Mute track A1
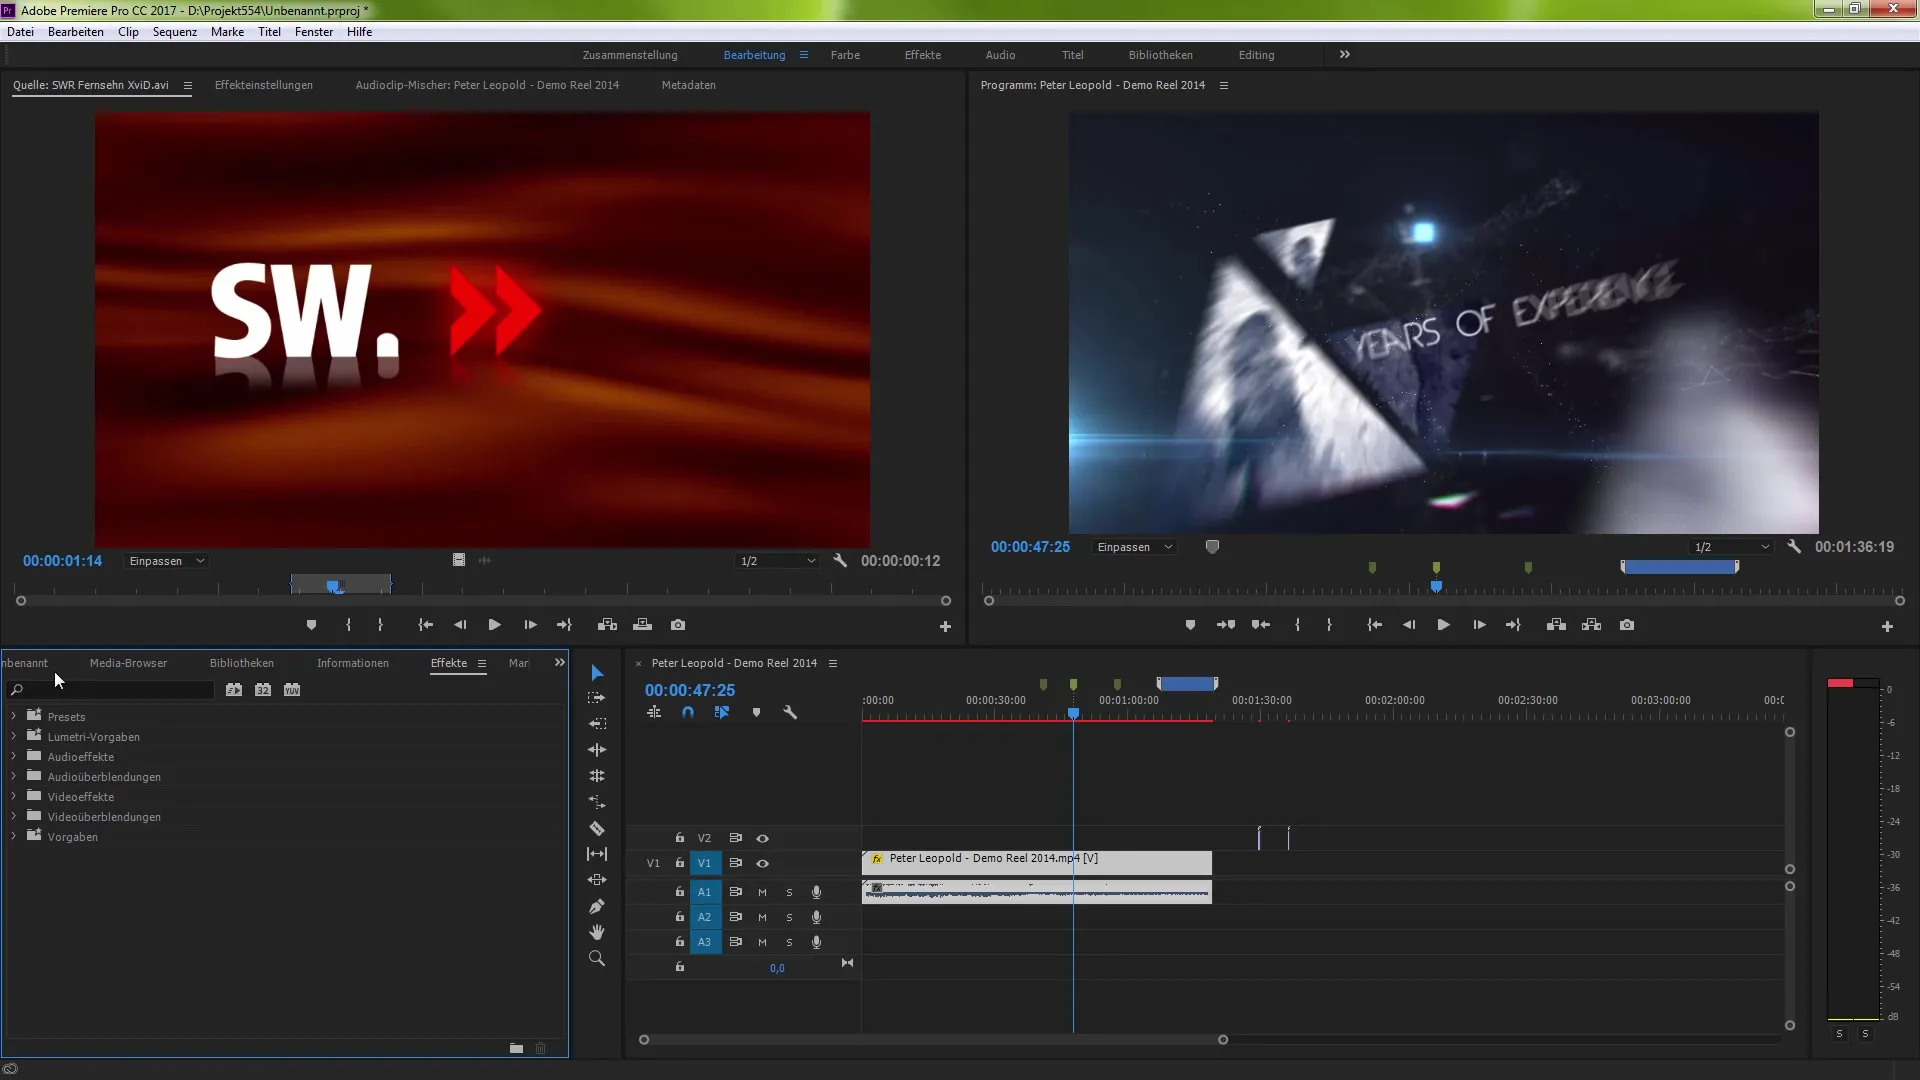The width and height of the screenshot is (1920, 1080). click(762, 892)
